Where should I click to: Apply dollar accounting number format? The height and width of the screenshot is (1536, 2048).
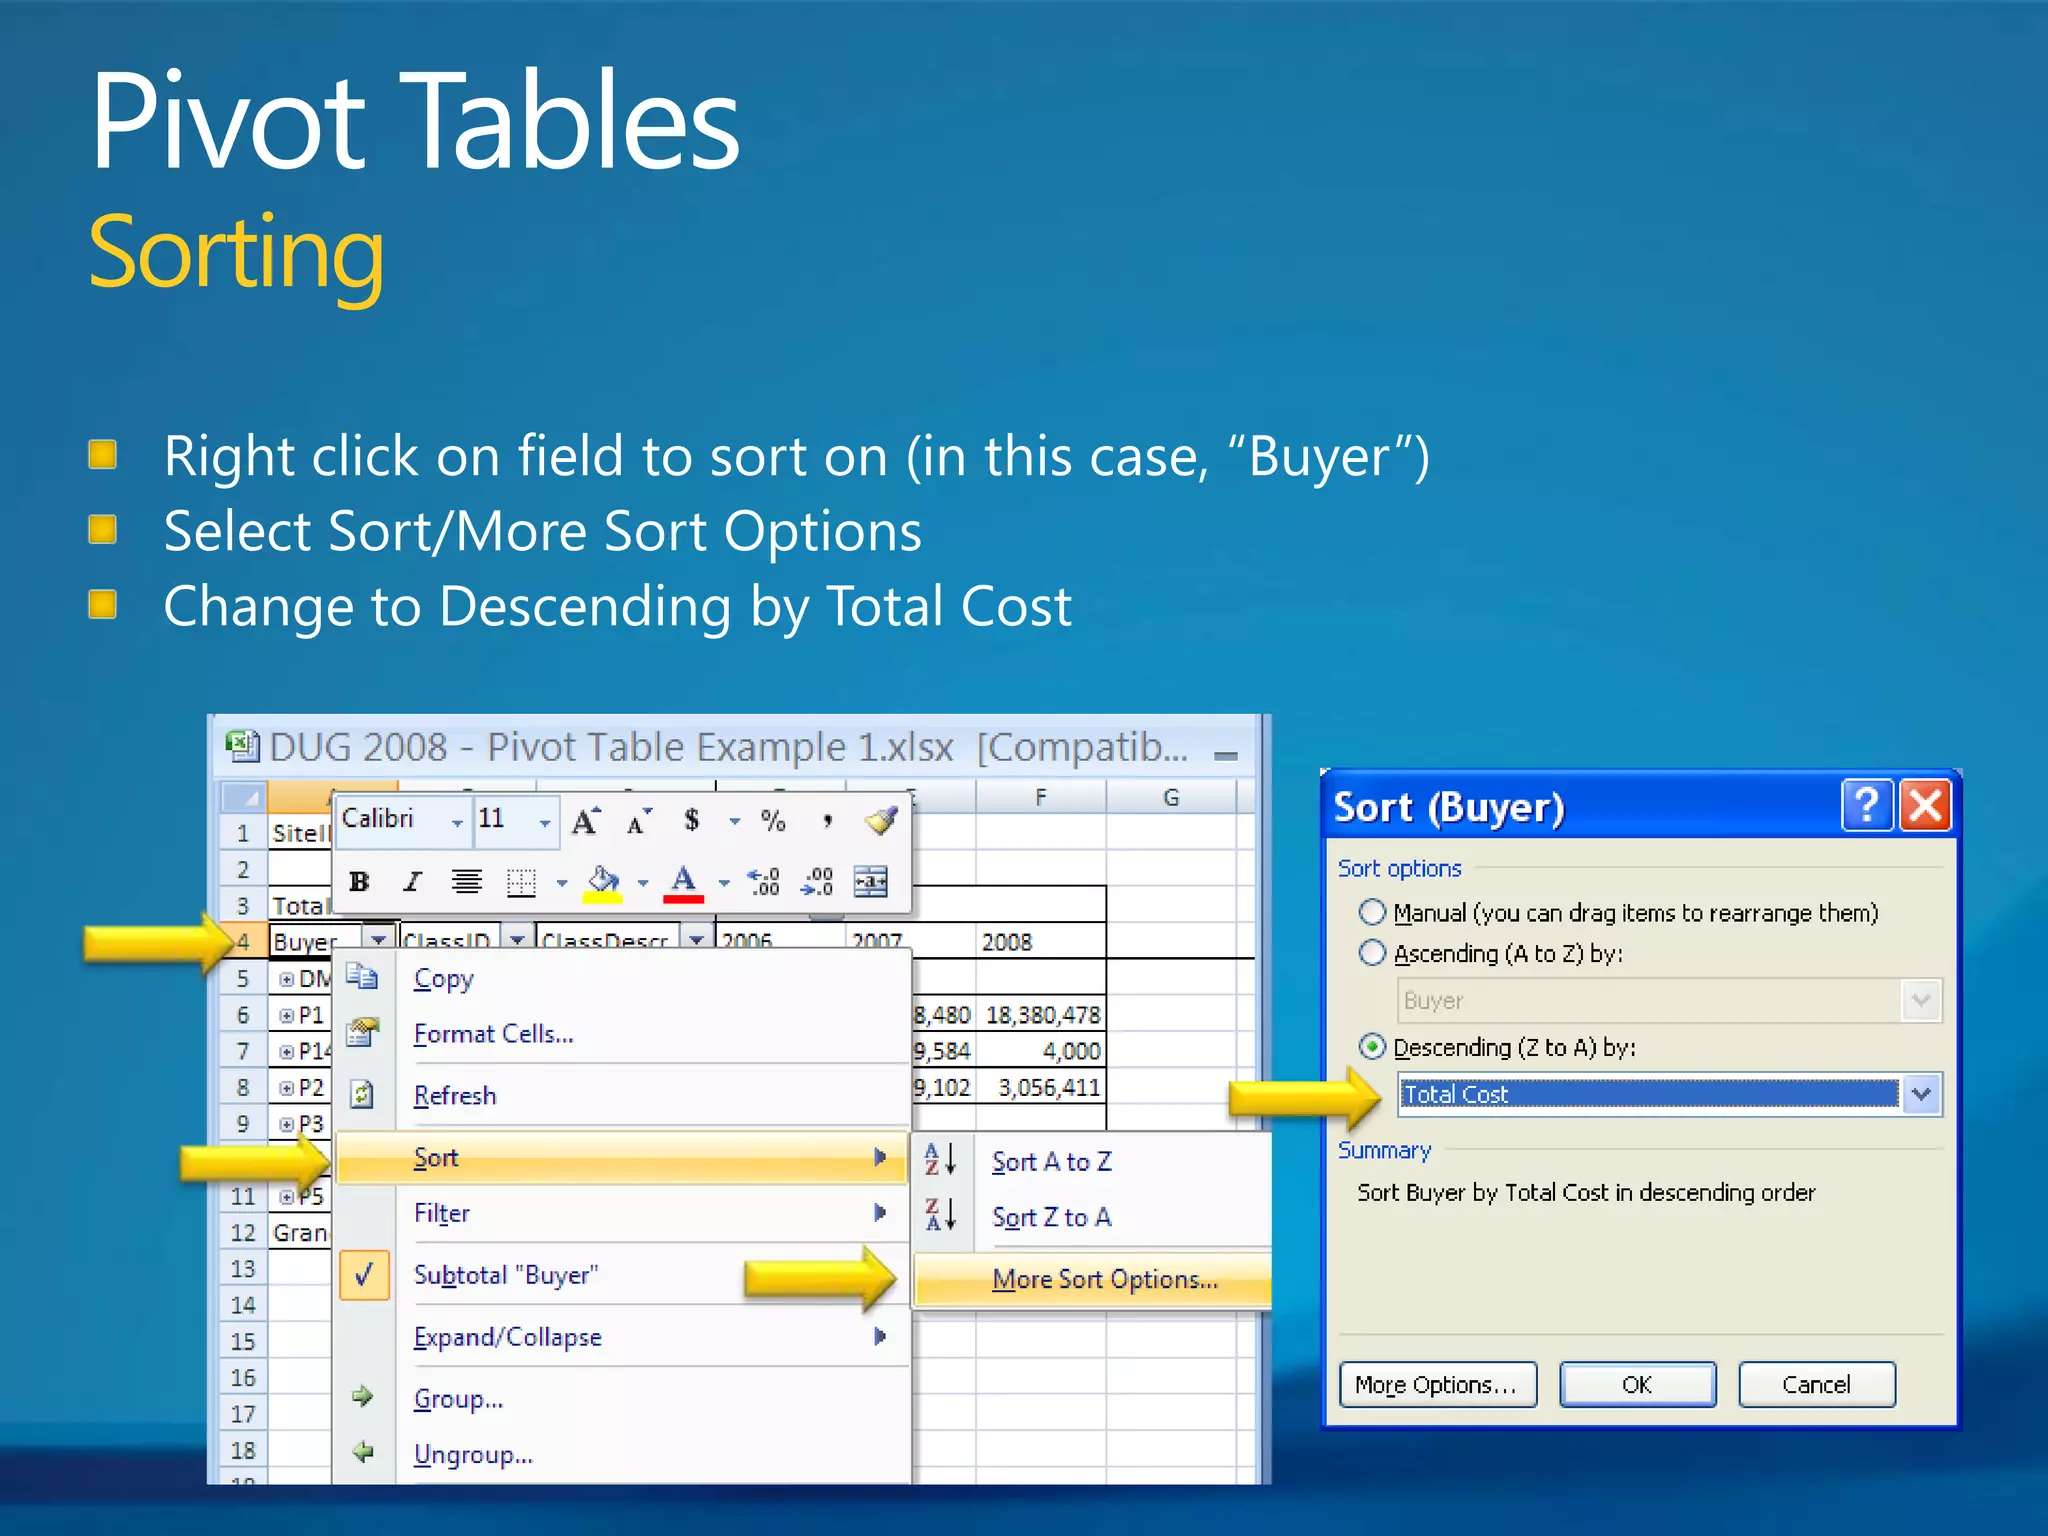pos(691,821)
